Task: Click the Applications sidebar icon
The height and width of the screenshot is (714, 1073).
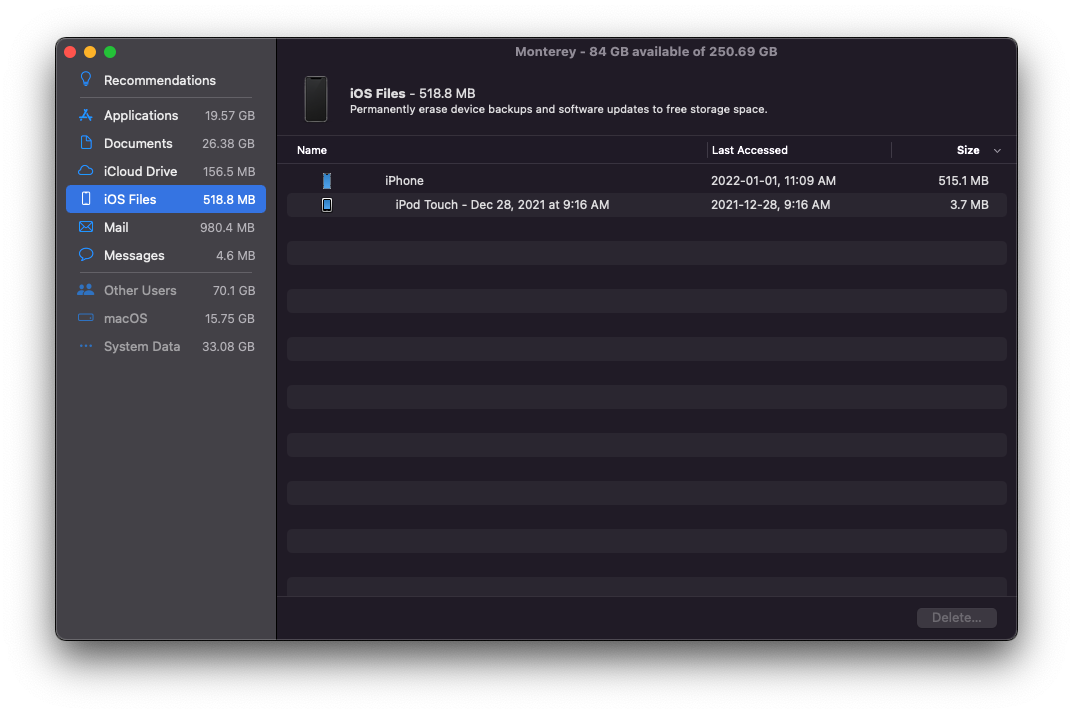Action: click(86, 115)
